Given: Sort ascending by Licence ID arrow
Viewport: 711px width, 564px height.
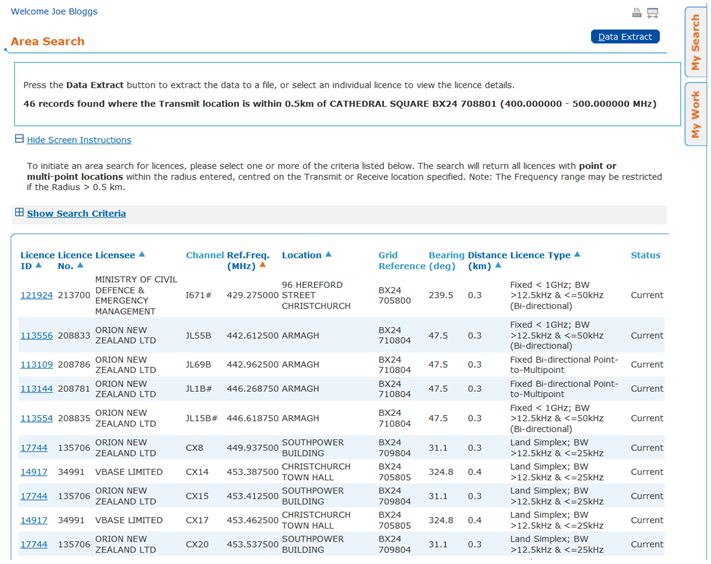Looking at the screenshot, I should pyautogui.click(x=39, y=265).
